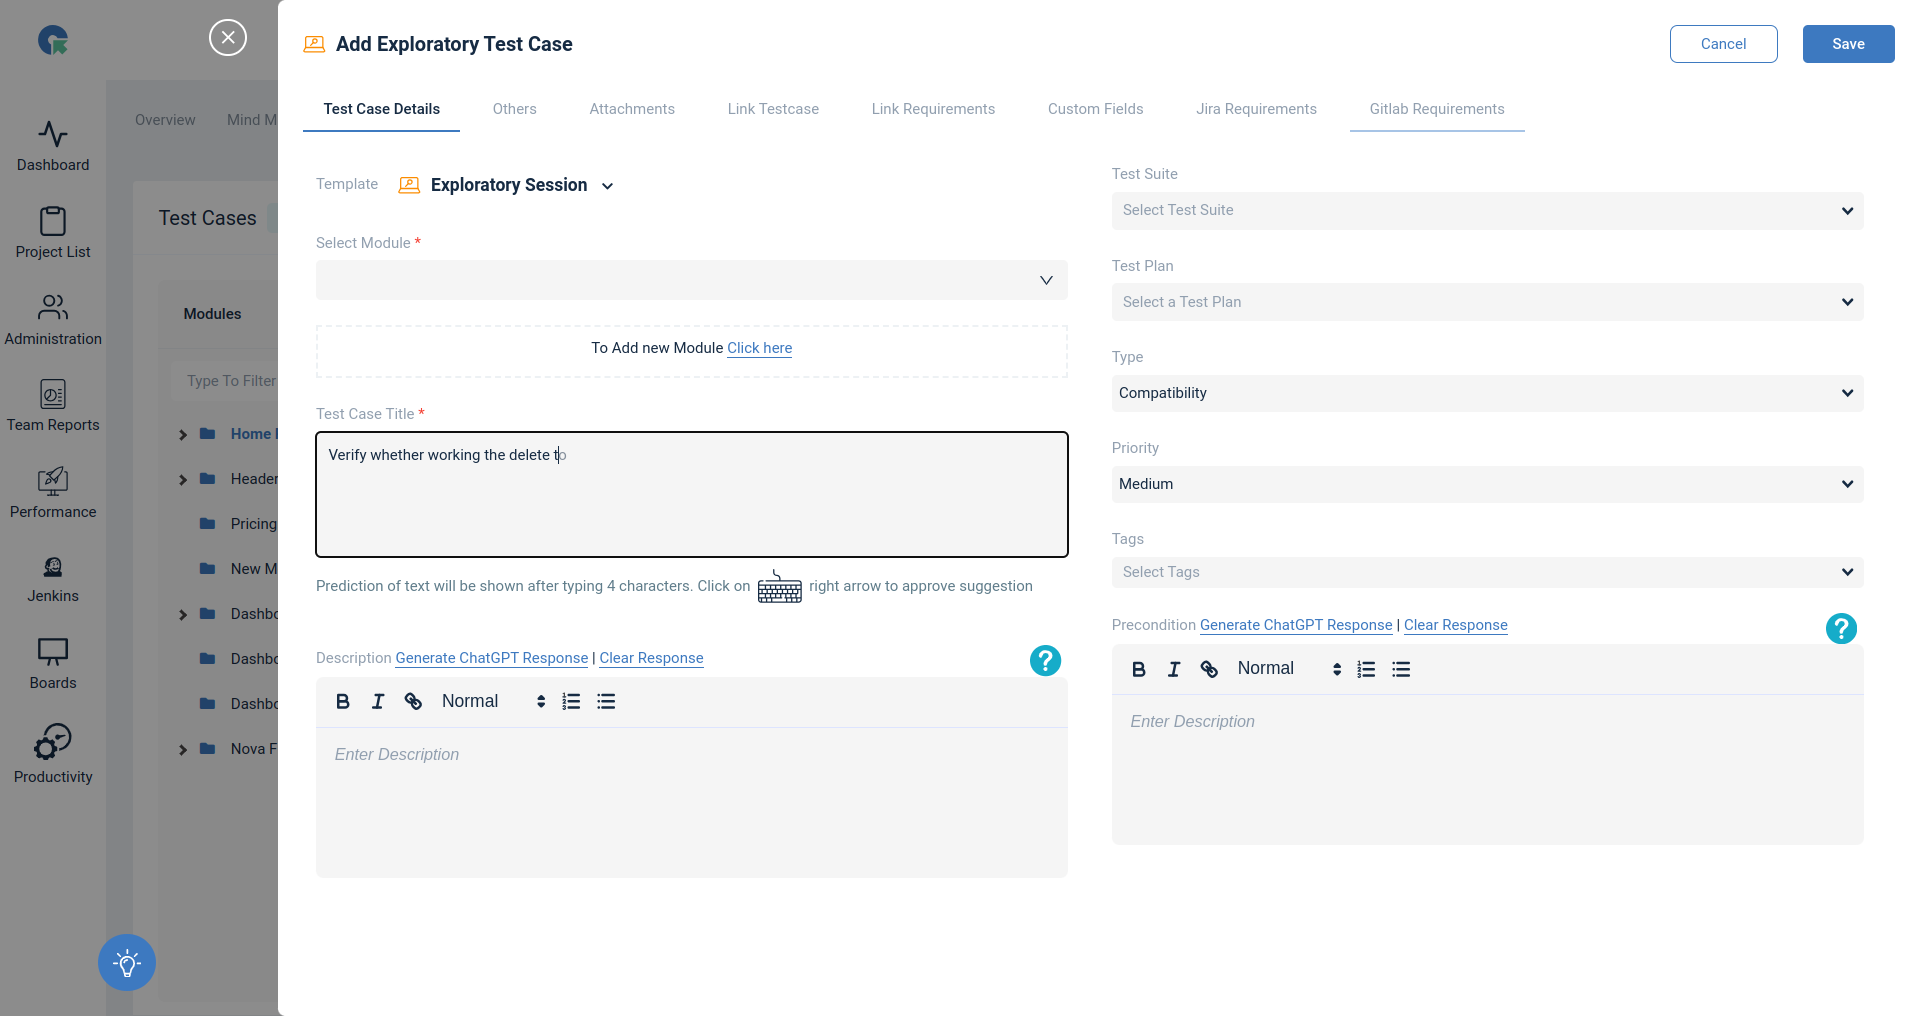Viewport: 1920px width, 1016px height.
Task: Click the lightbulb tips floating button
Action: tap(127, 963)
